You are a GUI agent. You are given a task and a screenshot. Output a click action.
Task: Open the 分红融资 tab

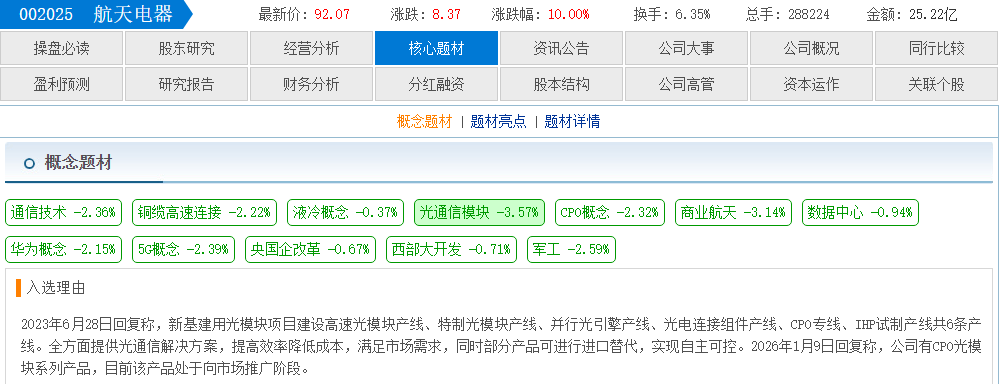tap(436, 84)
